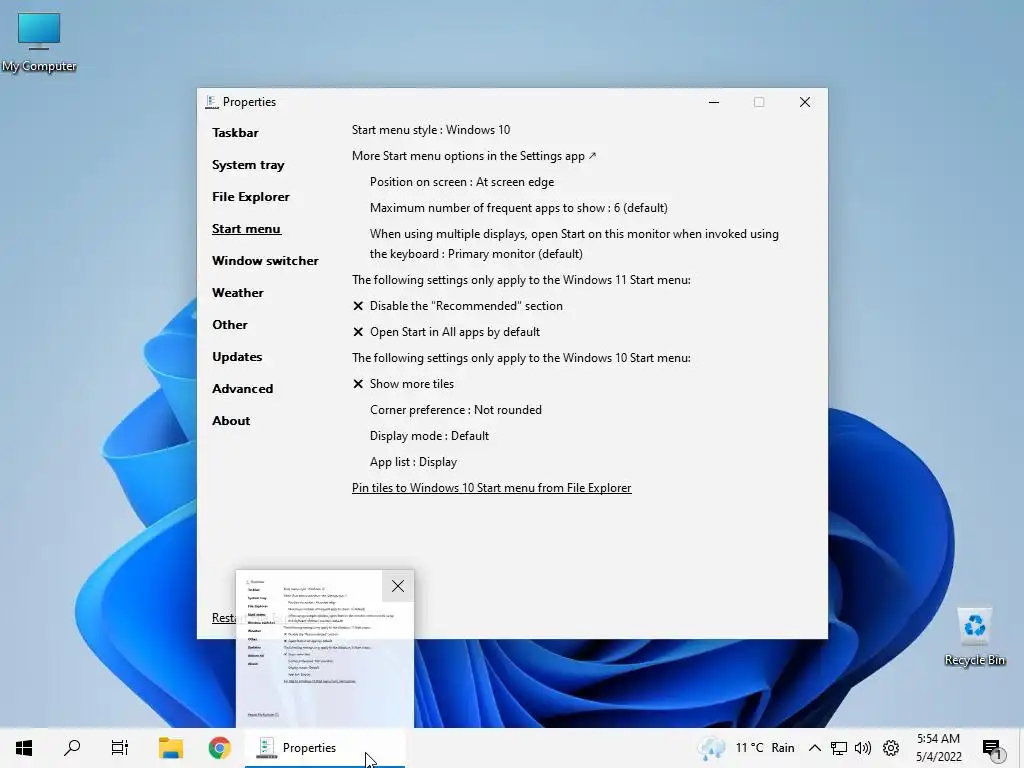Select My Computer desktop icon
This screenshot has height=768, width=1024.
[x=39, y=42]
